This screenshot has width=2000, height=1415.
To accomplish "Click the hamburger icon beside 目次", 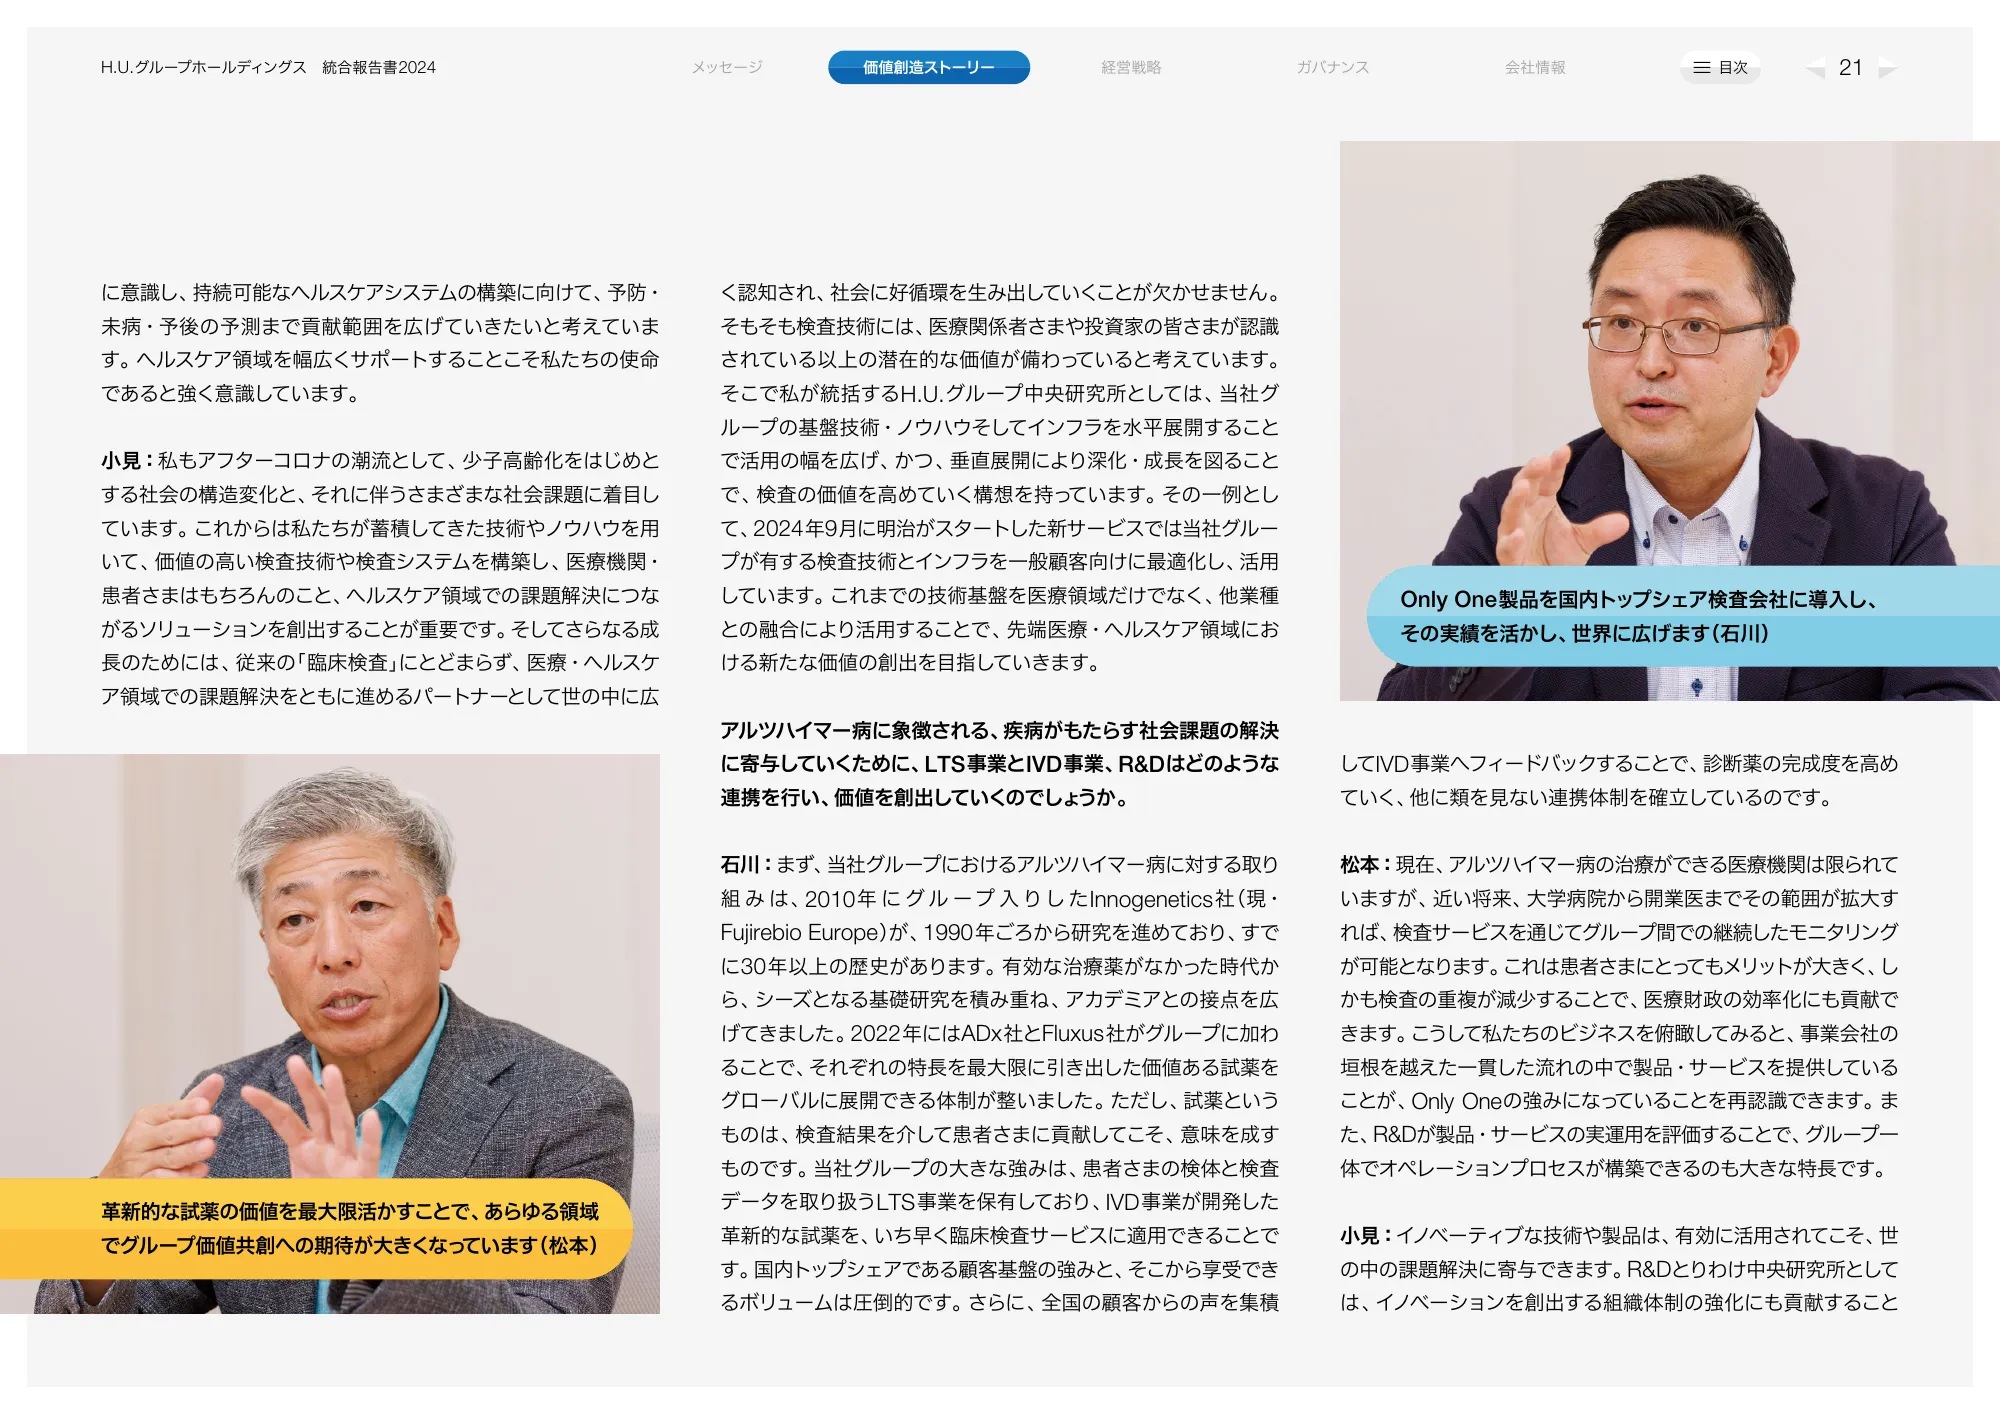I will pyautogui.click(x=1701, y=67).
